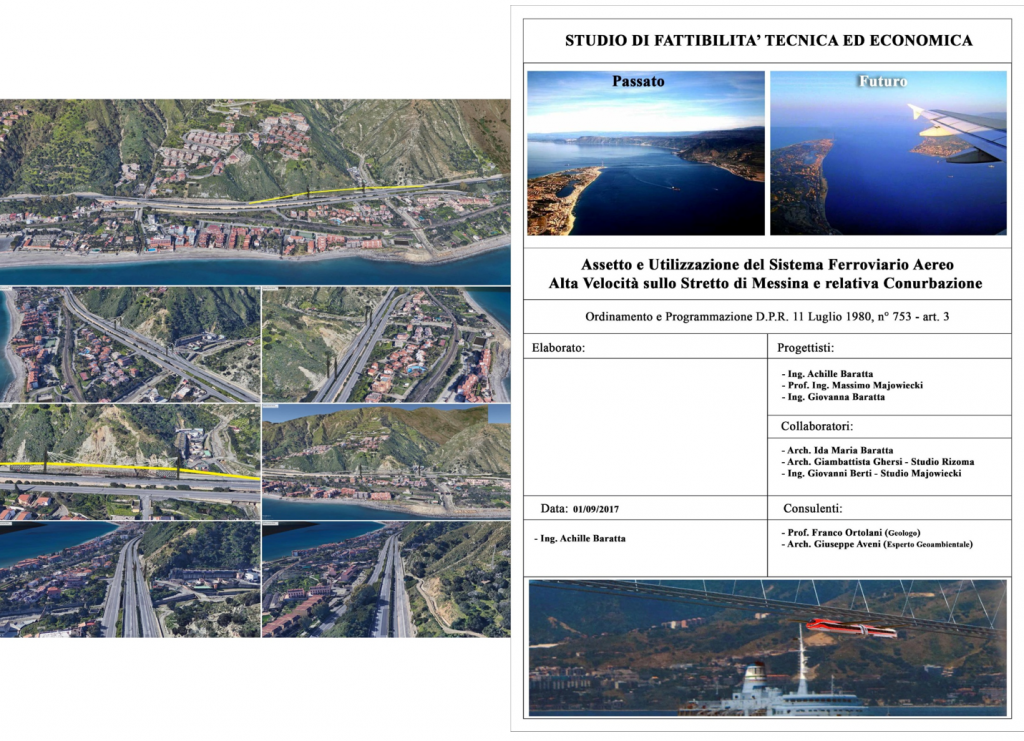Click Prof. Ing. Massimo Majowiecki name
The width and height of the screenshot is (1024, 741).
(x=852, y=385)
